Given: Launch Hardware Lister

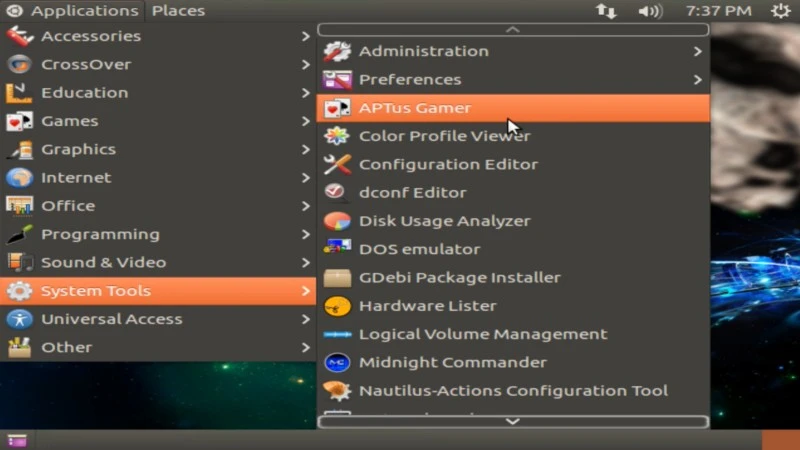Looking at the screenshot, I should [x=513, y=306].
